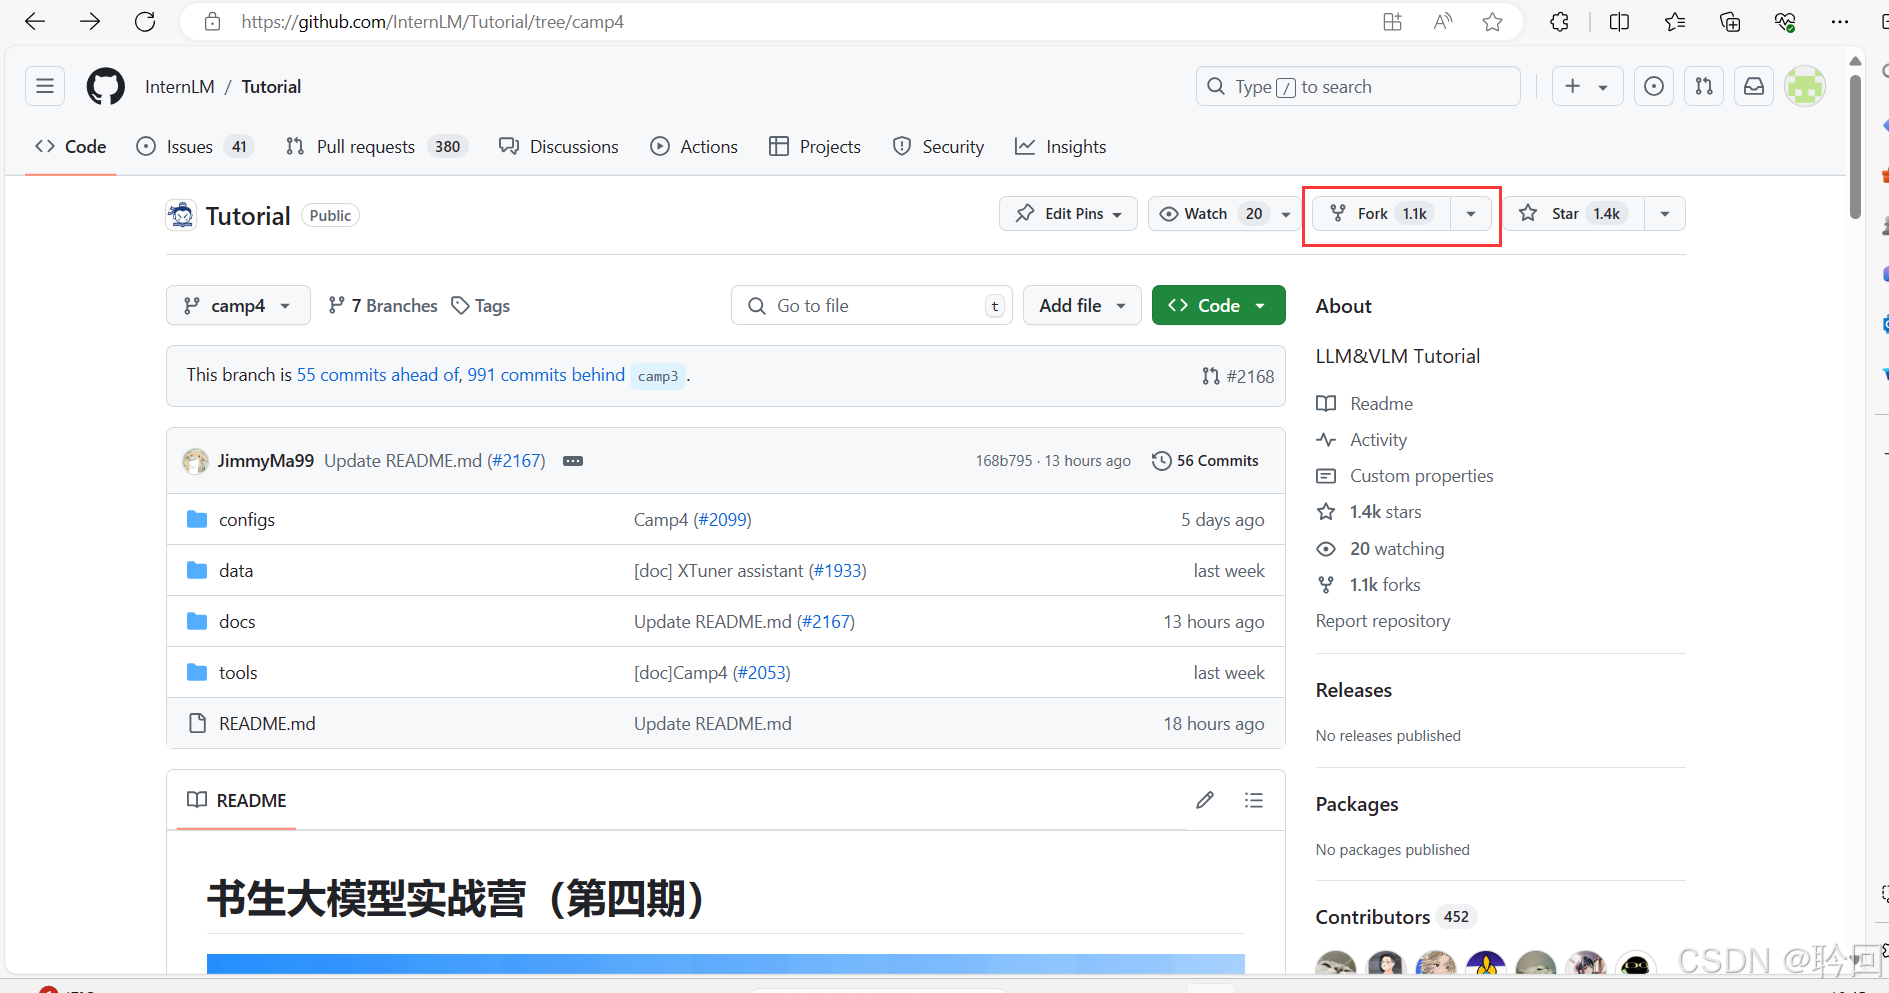Open the global navigation hamburger menu
Screen dimensions: 1889x993
pyautogui.click(x=44, y=86)
